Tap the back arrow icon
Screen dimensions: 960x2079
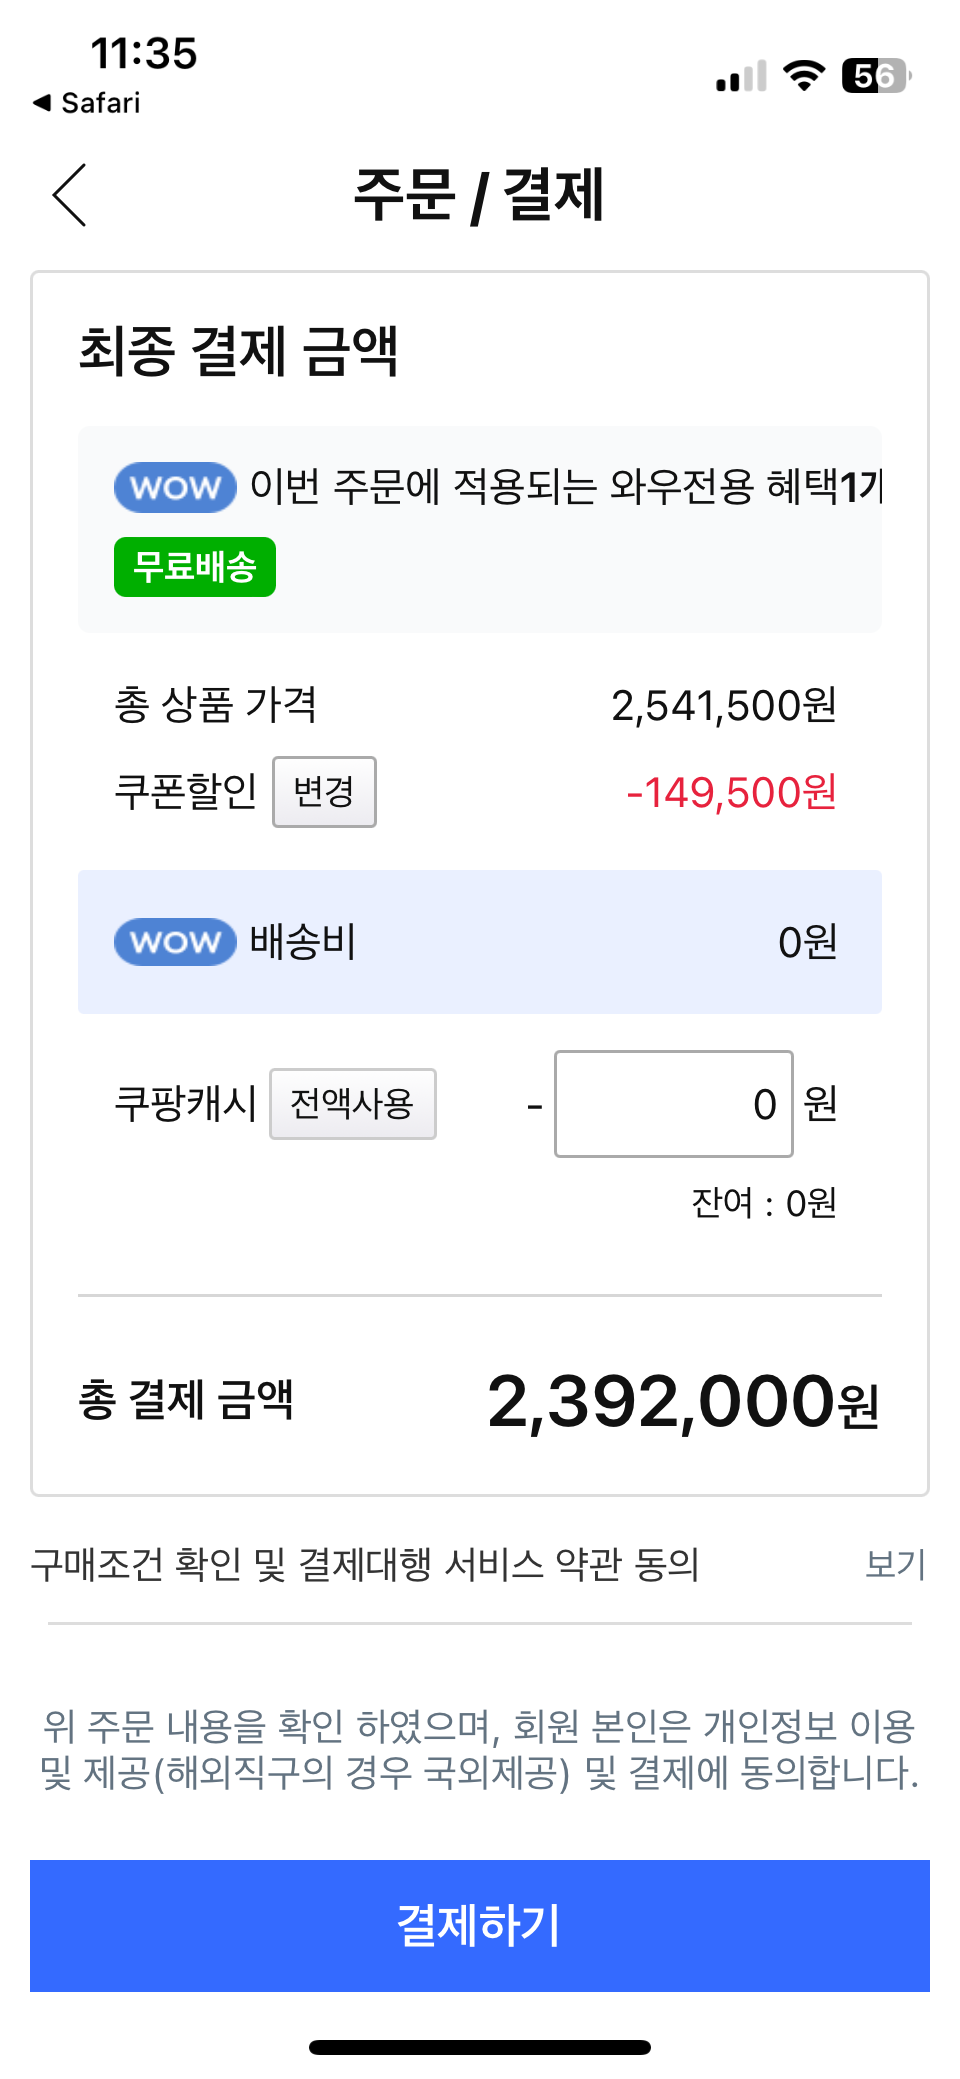70,195
